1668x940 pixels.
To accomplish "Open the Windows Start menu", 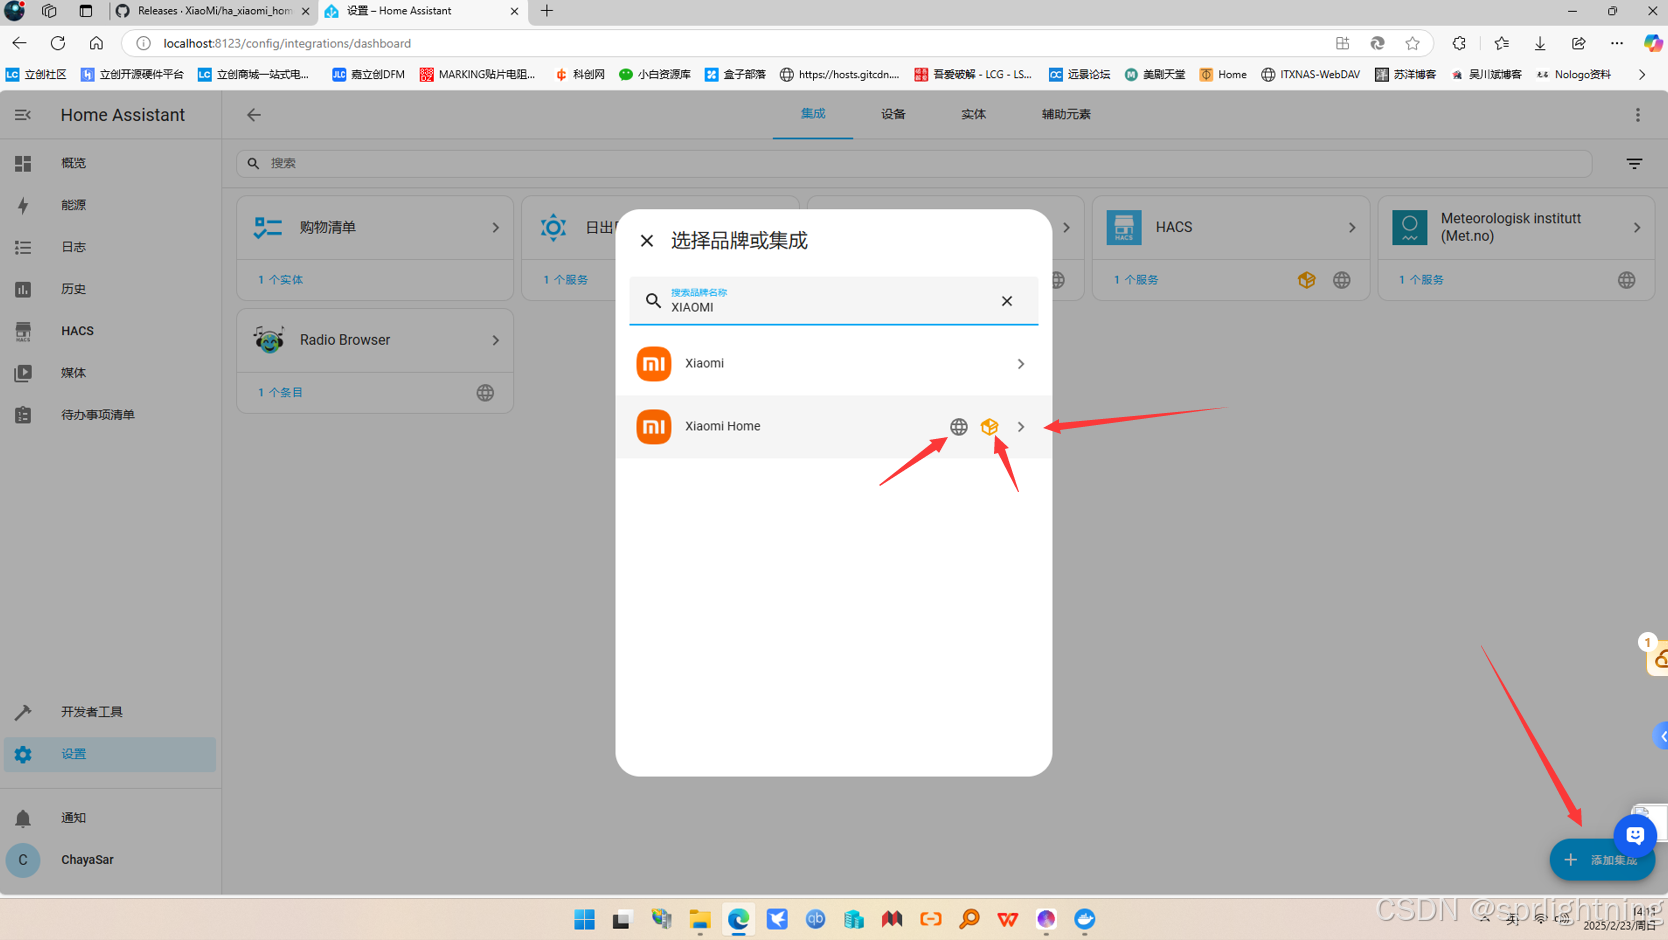I will (585, 919).
